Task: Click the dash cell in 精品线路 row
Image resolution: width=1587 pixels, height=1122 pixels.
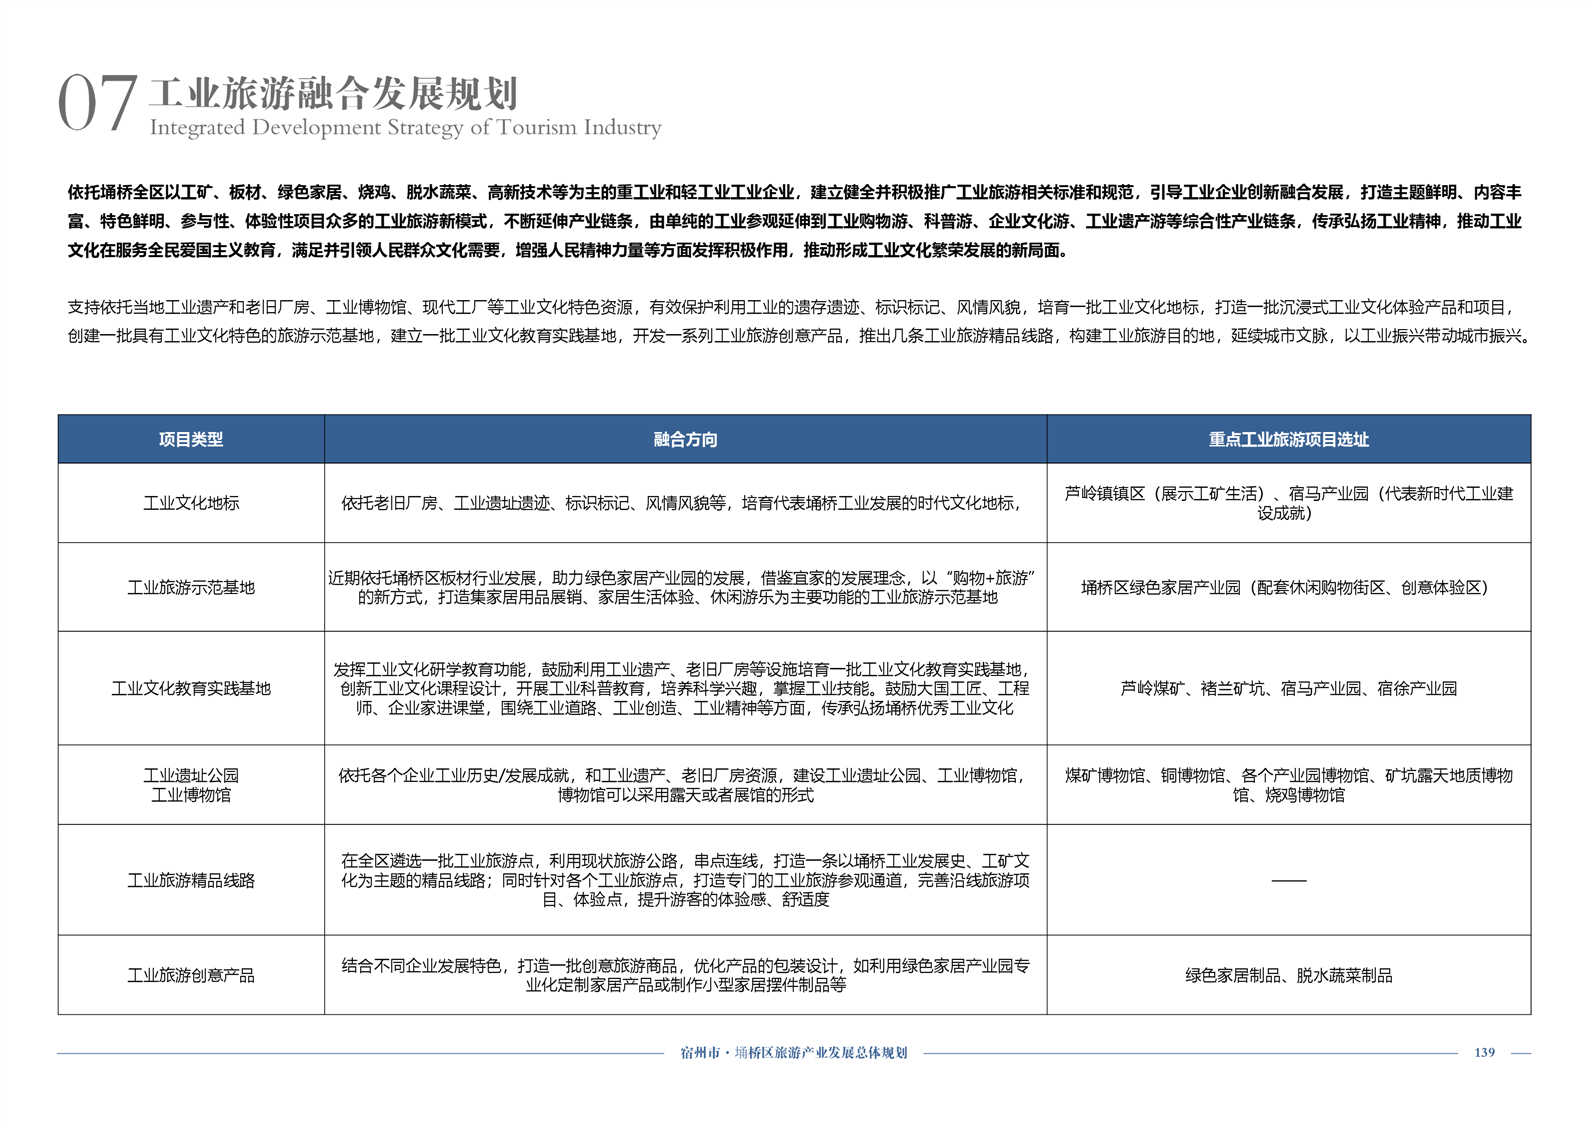Action: (1288, 881)
